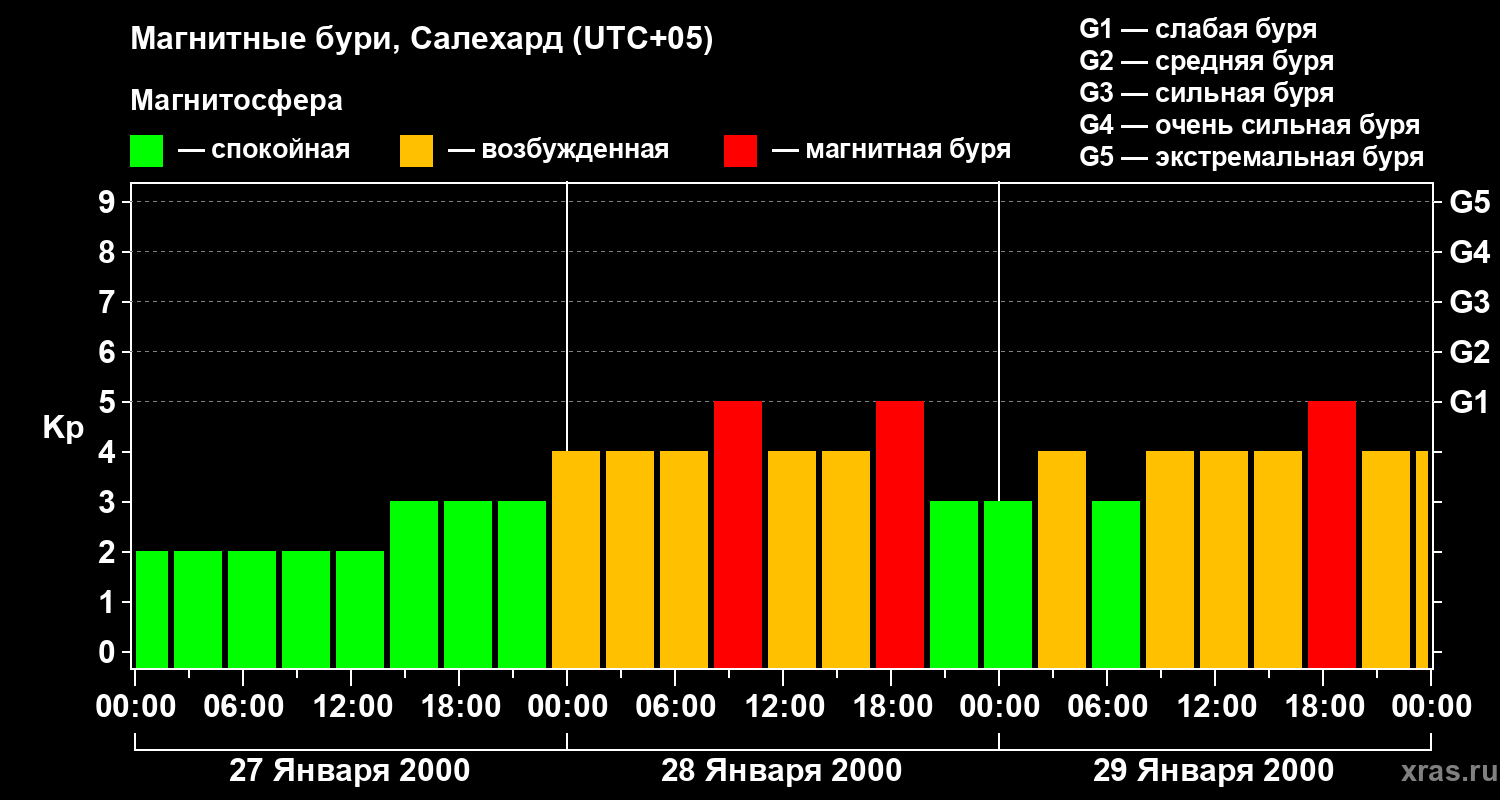Click the 06:00 time label under 28 January
1500x800 pixels.
coord(675,707)
